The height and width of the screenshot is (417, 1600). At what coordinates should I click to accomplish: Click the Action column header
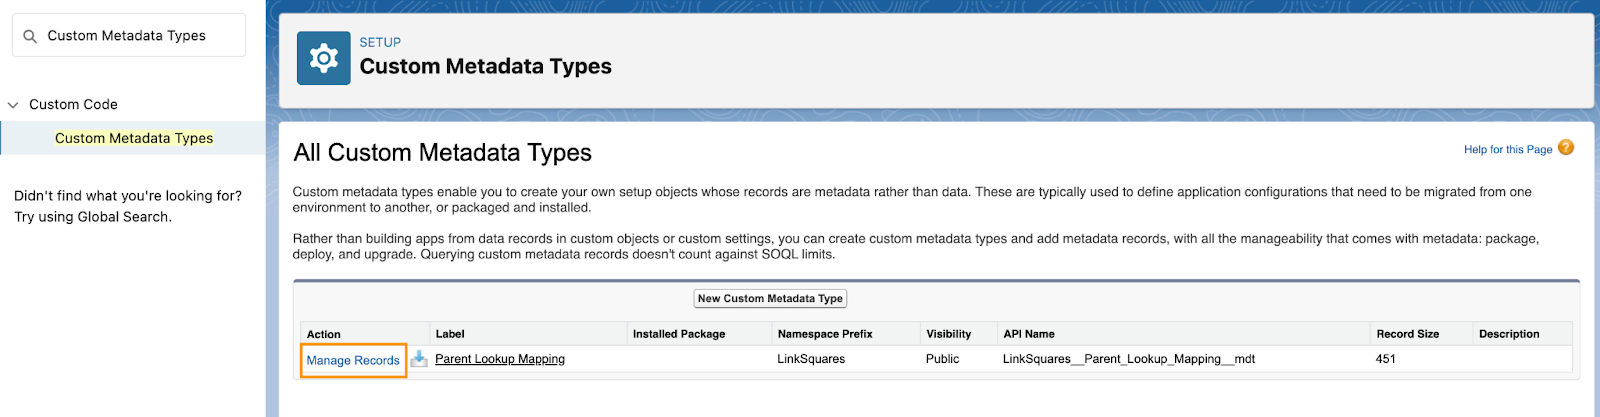tap(324, 334)
